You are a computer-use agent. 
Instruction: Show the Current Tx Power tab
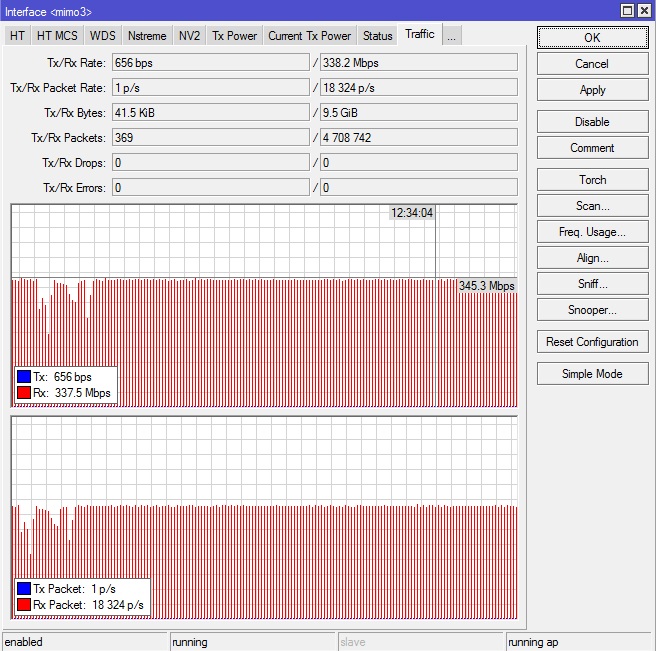click(x=310, y=36)
